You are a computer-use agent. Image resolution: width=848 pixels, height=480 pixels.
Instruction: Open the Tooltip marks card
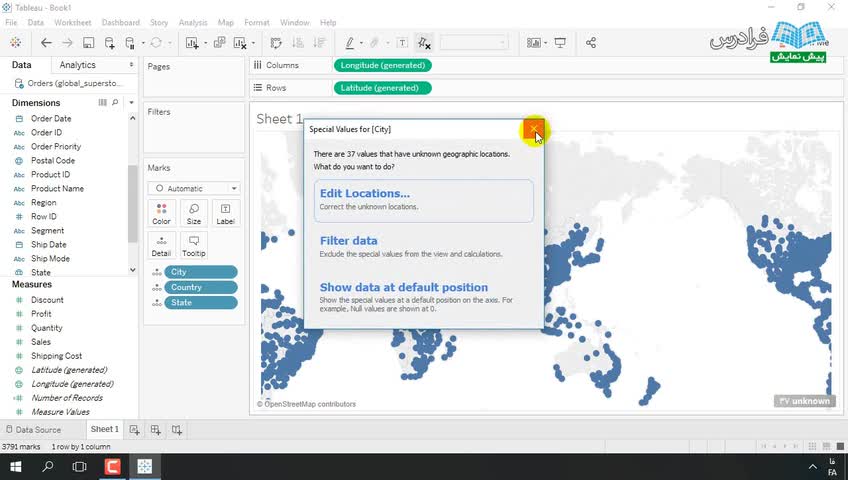194,245
